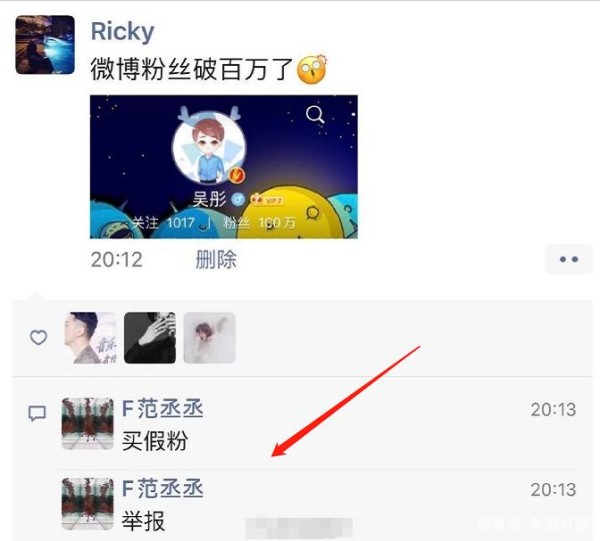Tap the shocked emoji in post text
The image size is (600, 541).
(x=312, y=70)
